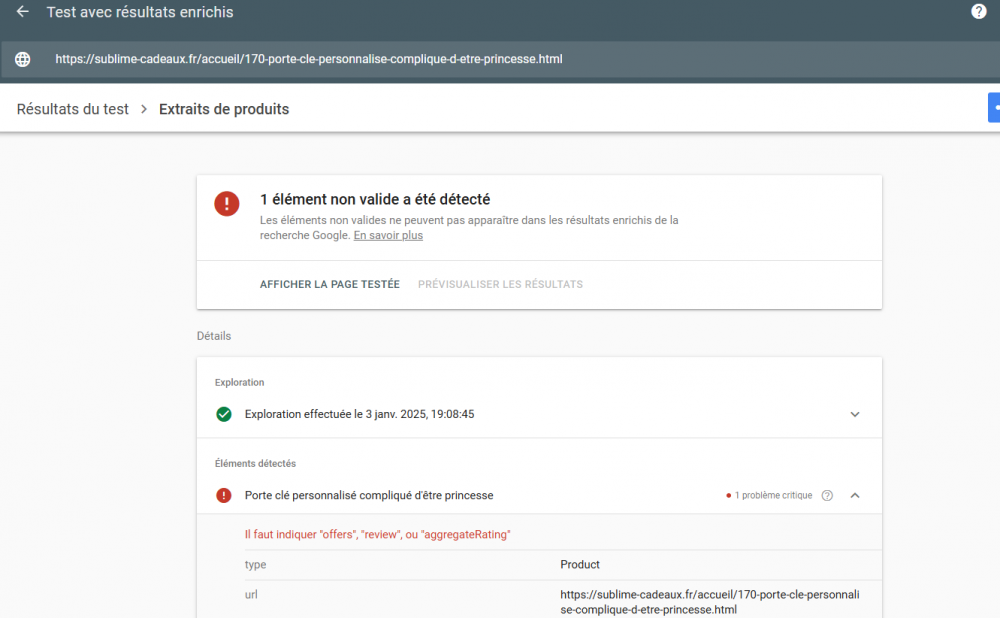Go to Résultats du test breadcrumb

pos(73,109)
